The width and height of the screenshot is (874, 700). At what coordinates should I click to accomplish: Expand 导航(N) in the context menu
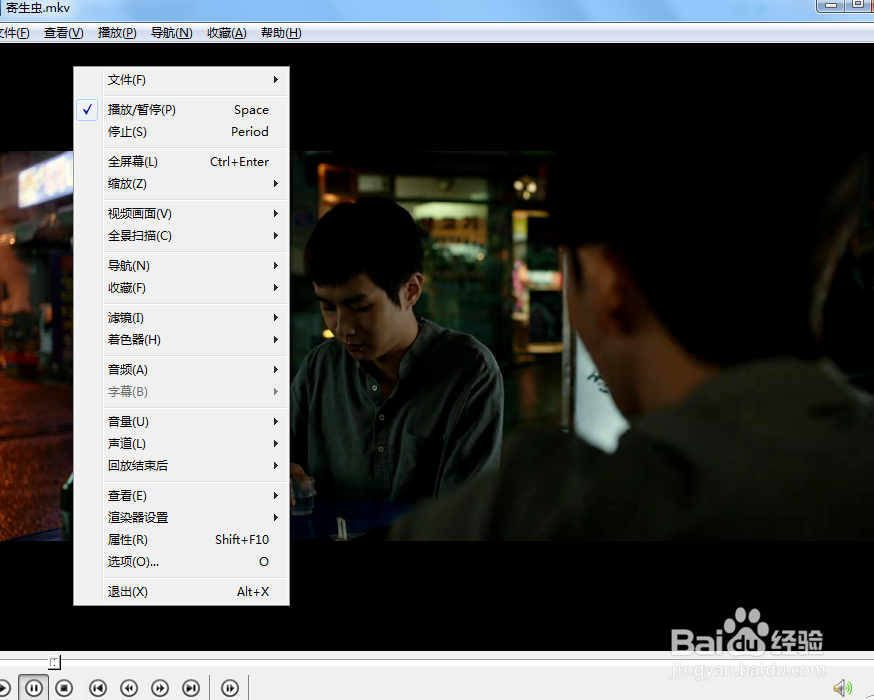181,266
